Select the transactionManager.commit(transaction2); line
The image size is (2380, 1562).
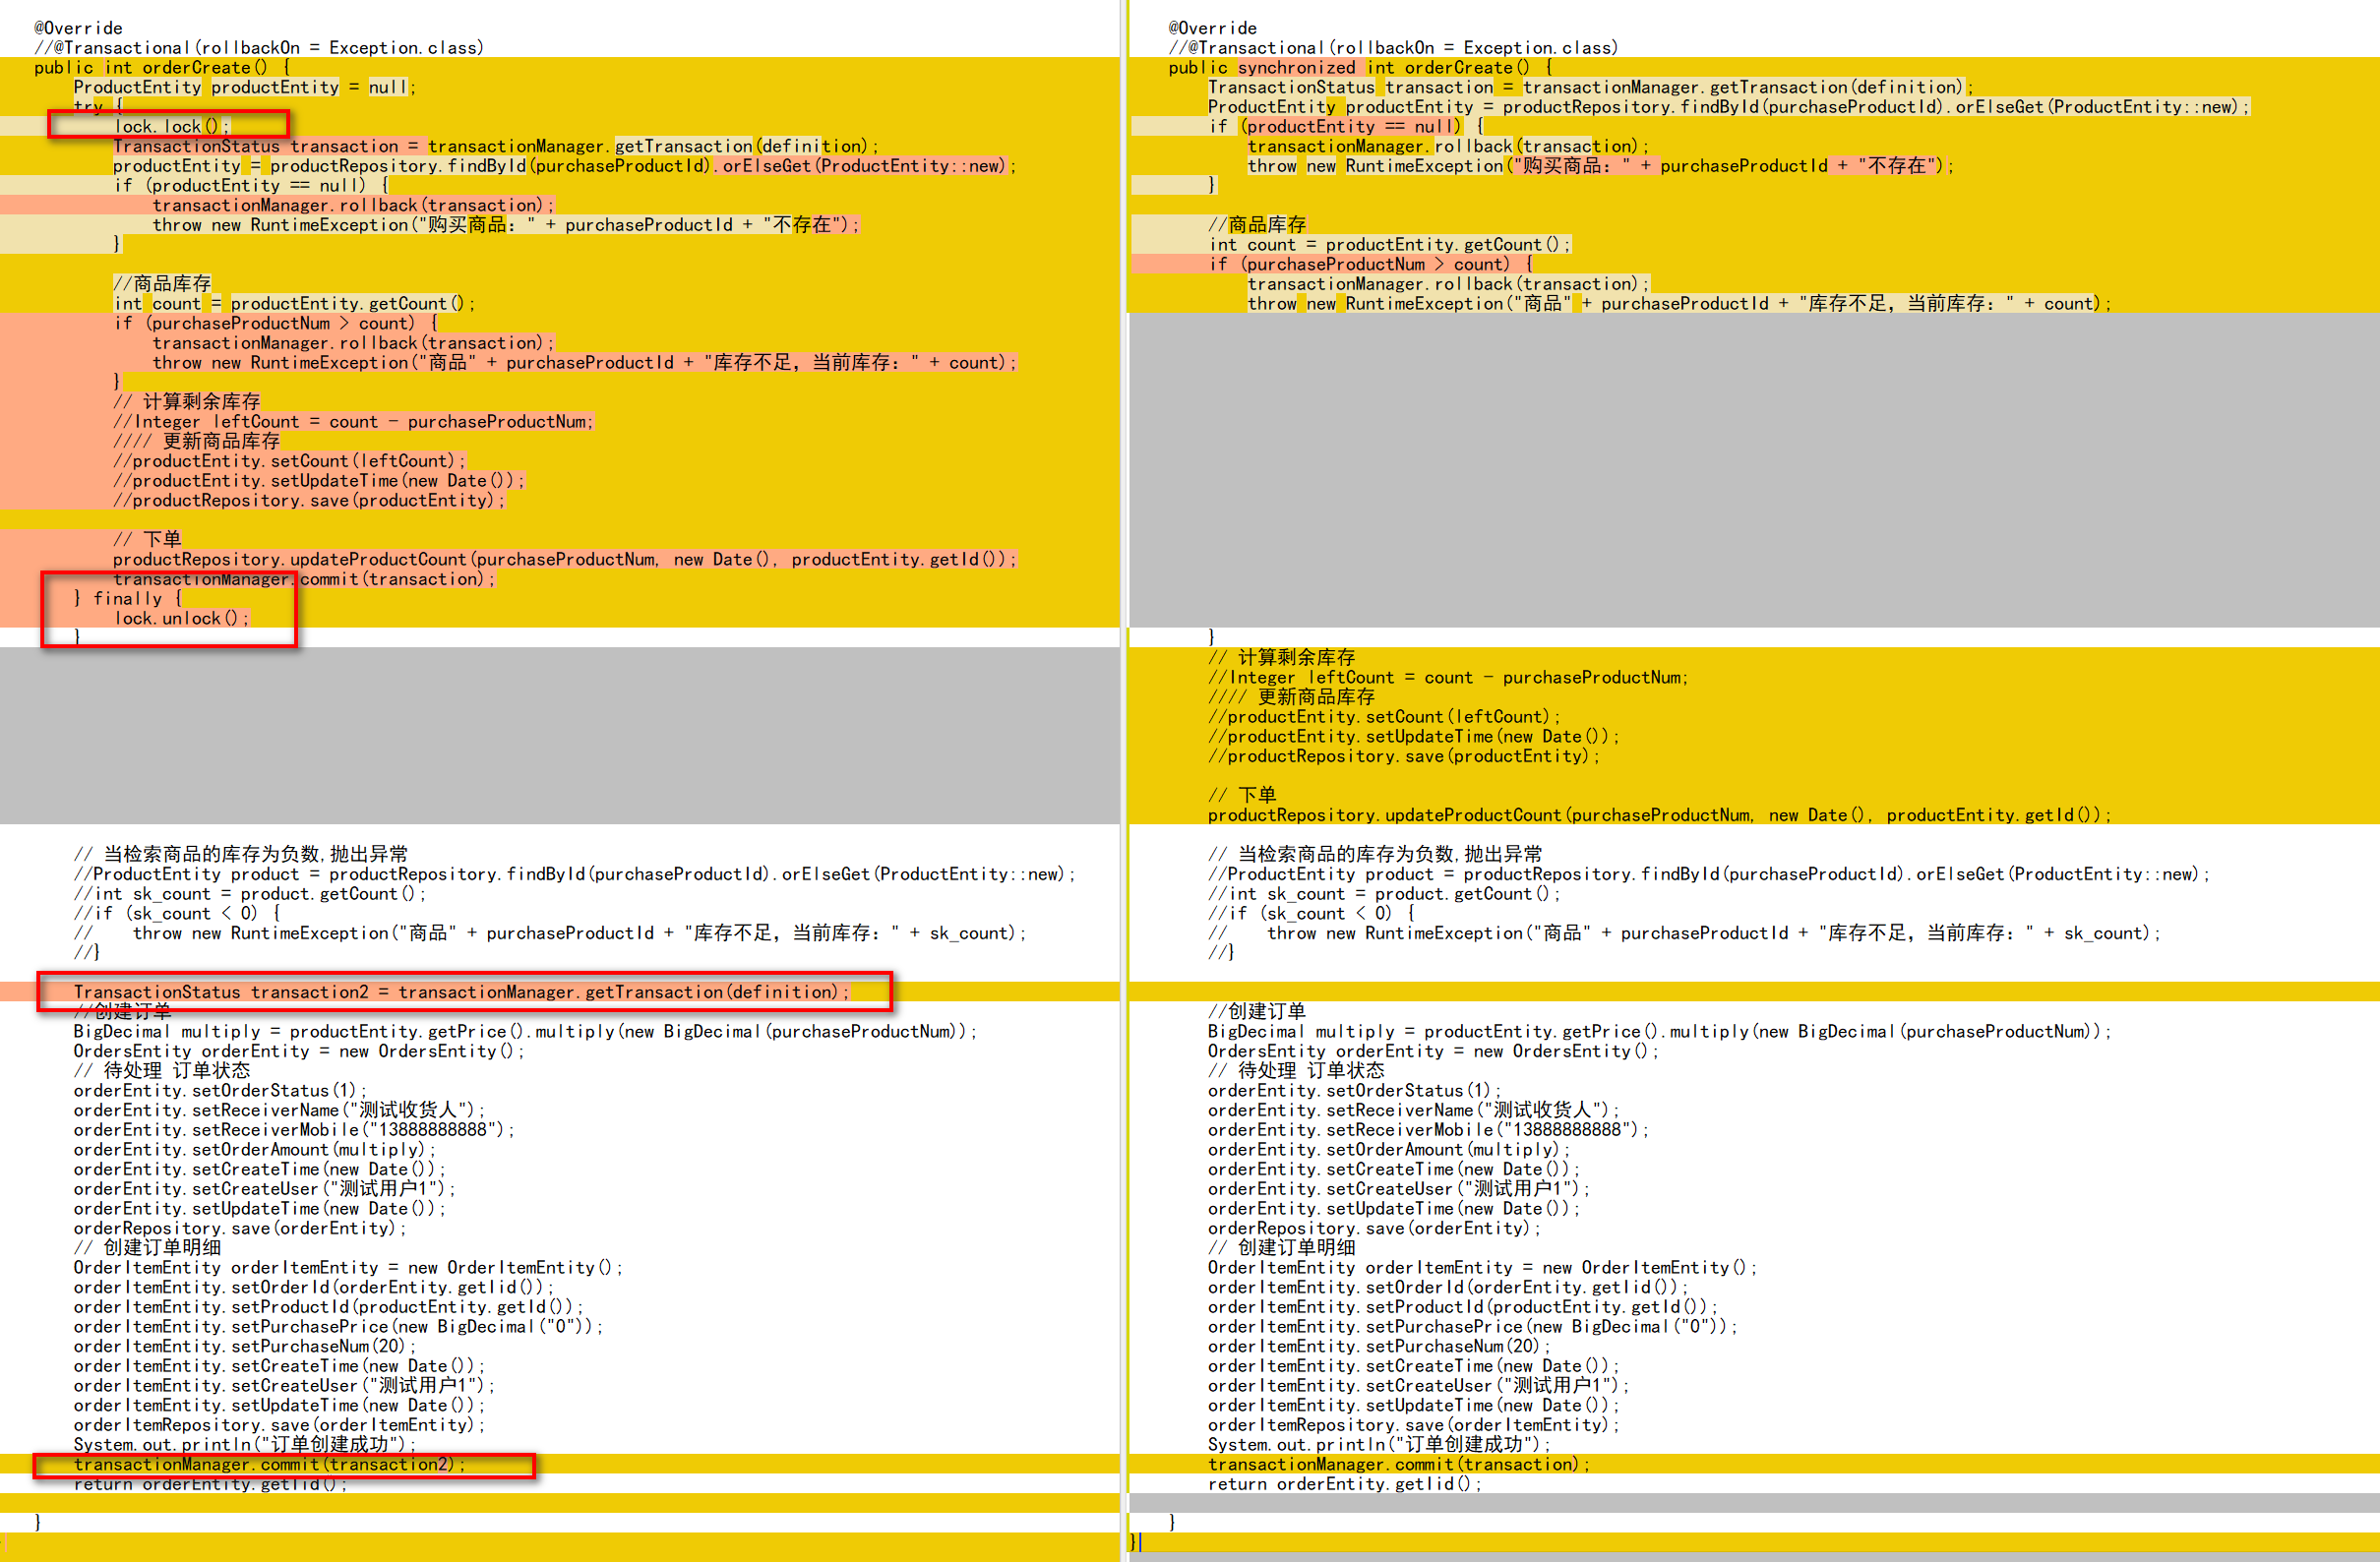click(269, 1464)
